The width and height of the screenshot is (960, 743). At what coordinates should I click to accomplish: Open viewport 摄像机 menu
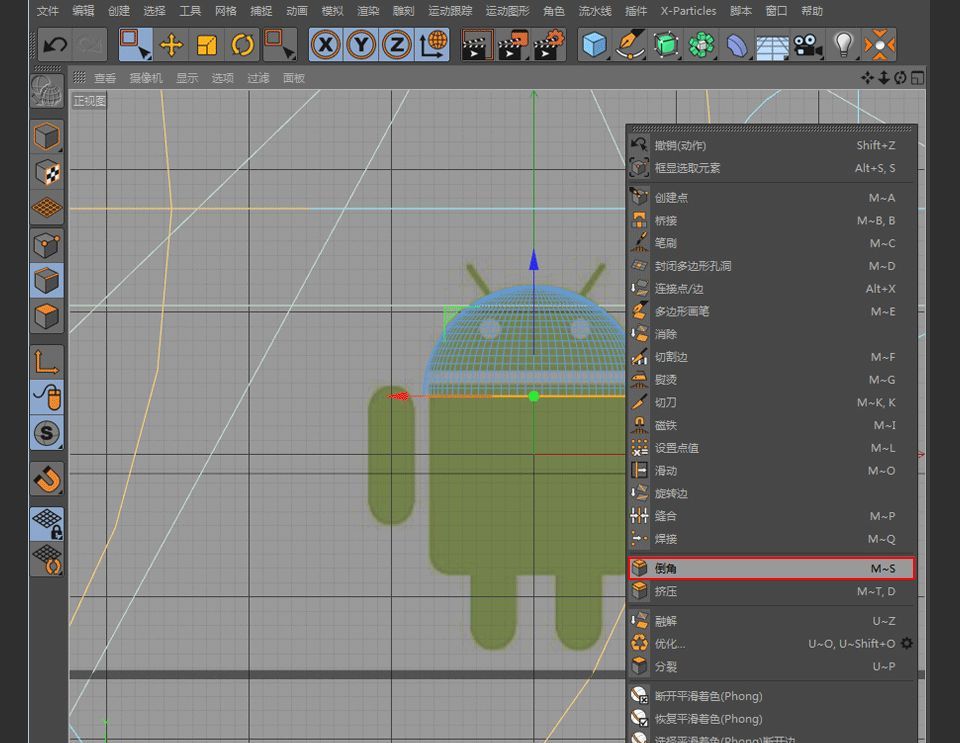tap(146, 78)
